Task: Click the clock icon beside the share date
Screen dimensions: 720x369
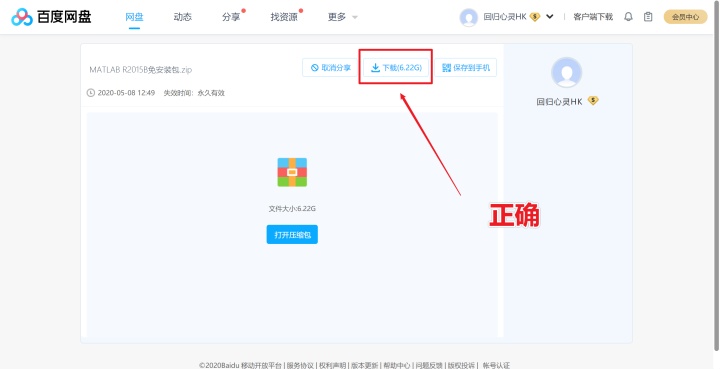Action: click(91, 93)
